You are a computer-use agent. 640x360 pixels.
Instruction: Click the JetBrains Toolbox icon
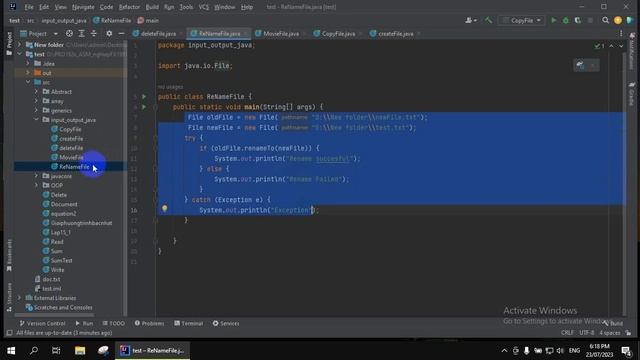point(630,20)
